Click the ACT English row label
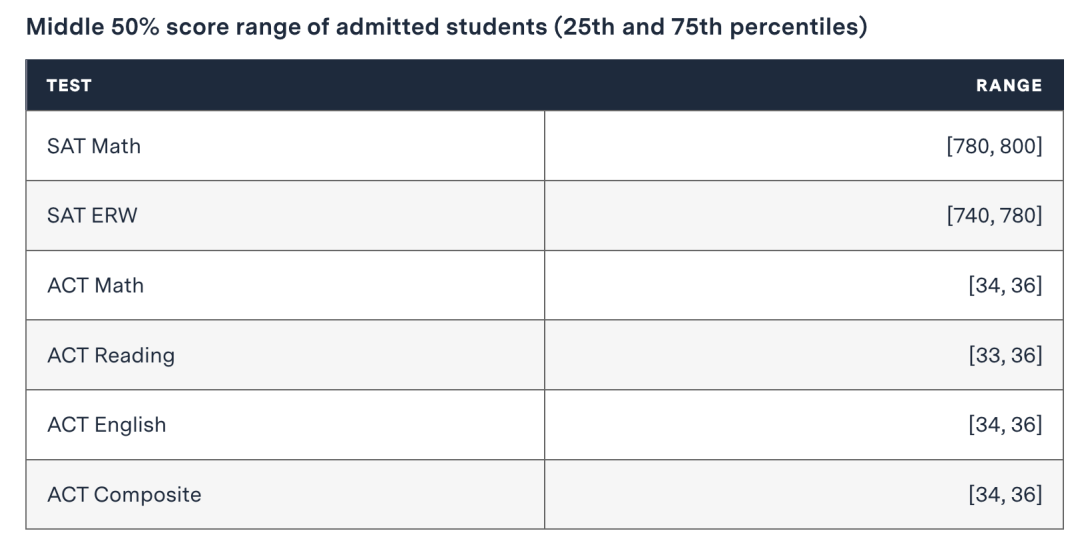Screen dimensions: 1080x541 coord(106,425)
